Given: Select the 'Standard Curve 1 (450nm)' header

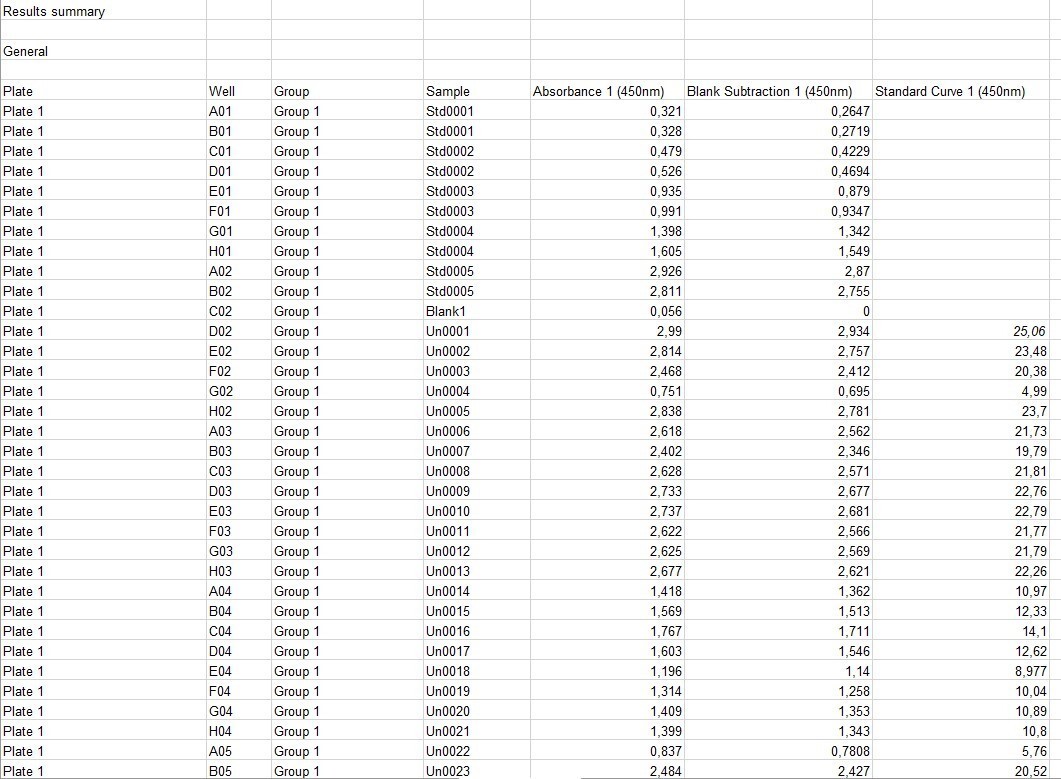Looking at the screenshot, I should tap(966, 91).
